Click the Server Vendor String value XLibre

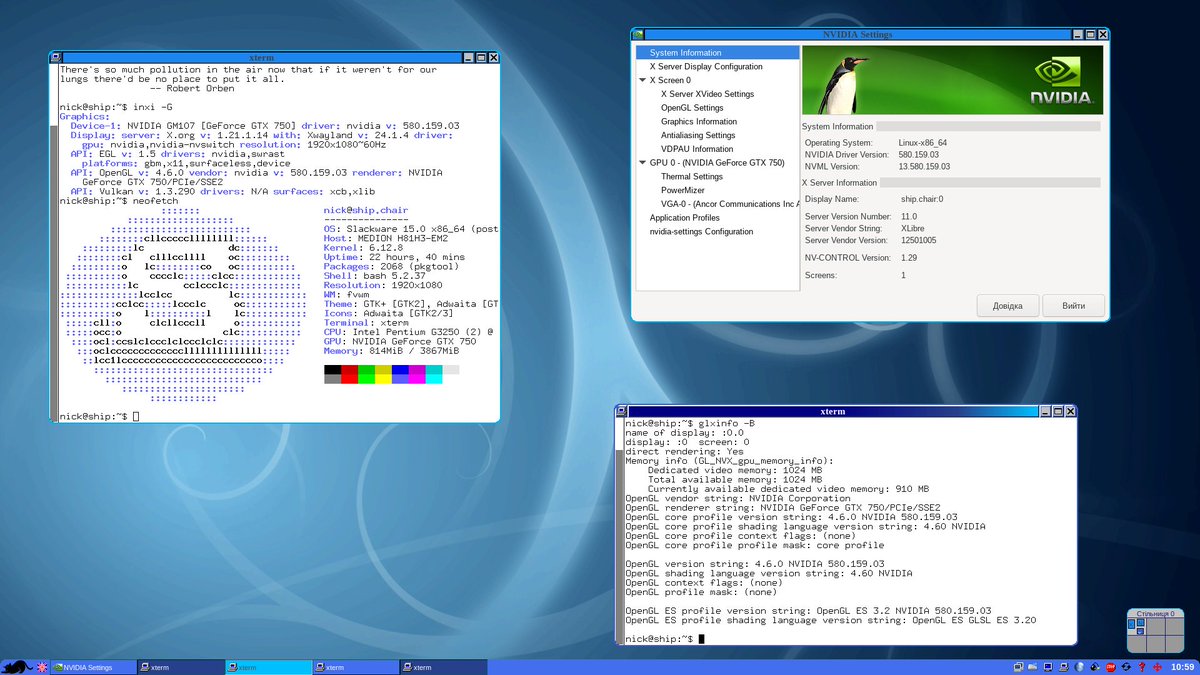coord(912,228)
